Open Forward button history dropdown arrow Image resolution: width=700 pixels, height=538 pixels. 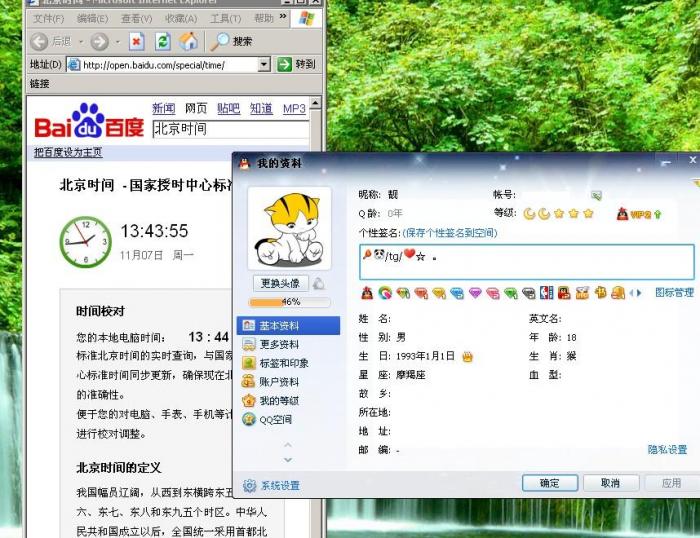pos(118,42)
